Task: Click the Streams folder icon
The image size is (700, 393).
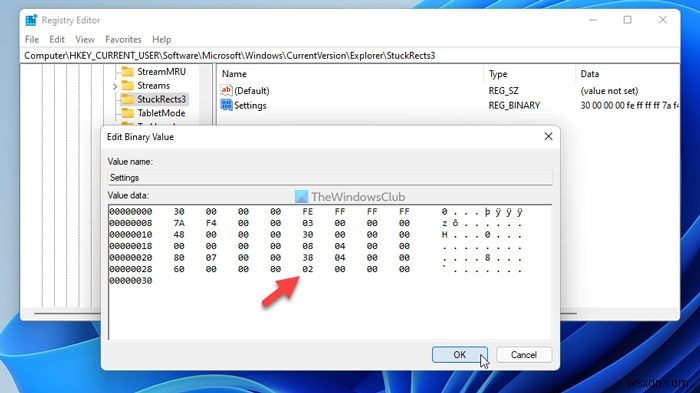Action: tap(128, 85)
